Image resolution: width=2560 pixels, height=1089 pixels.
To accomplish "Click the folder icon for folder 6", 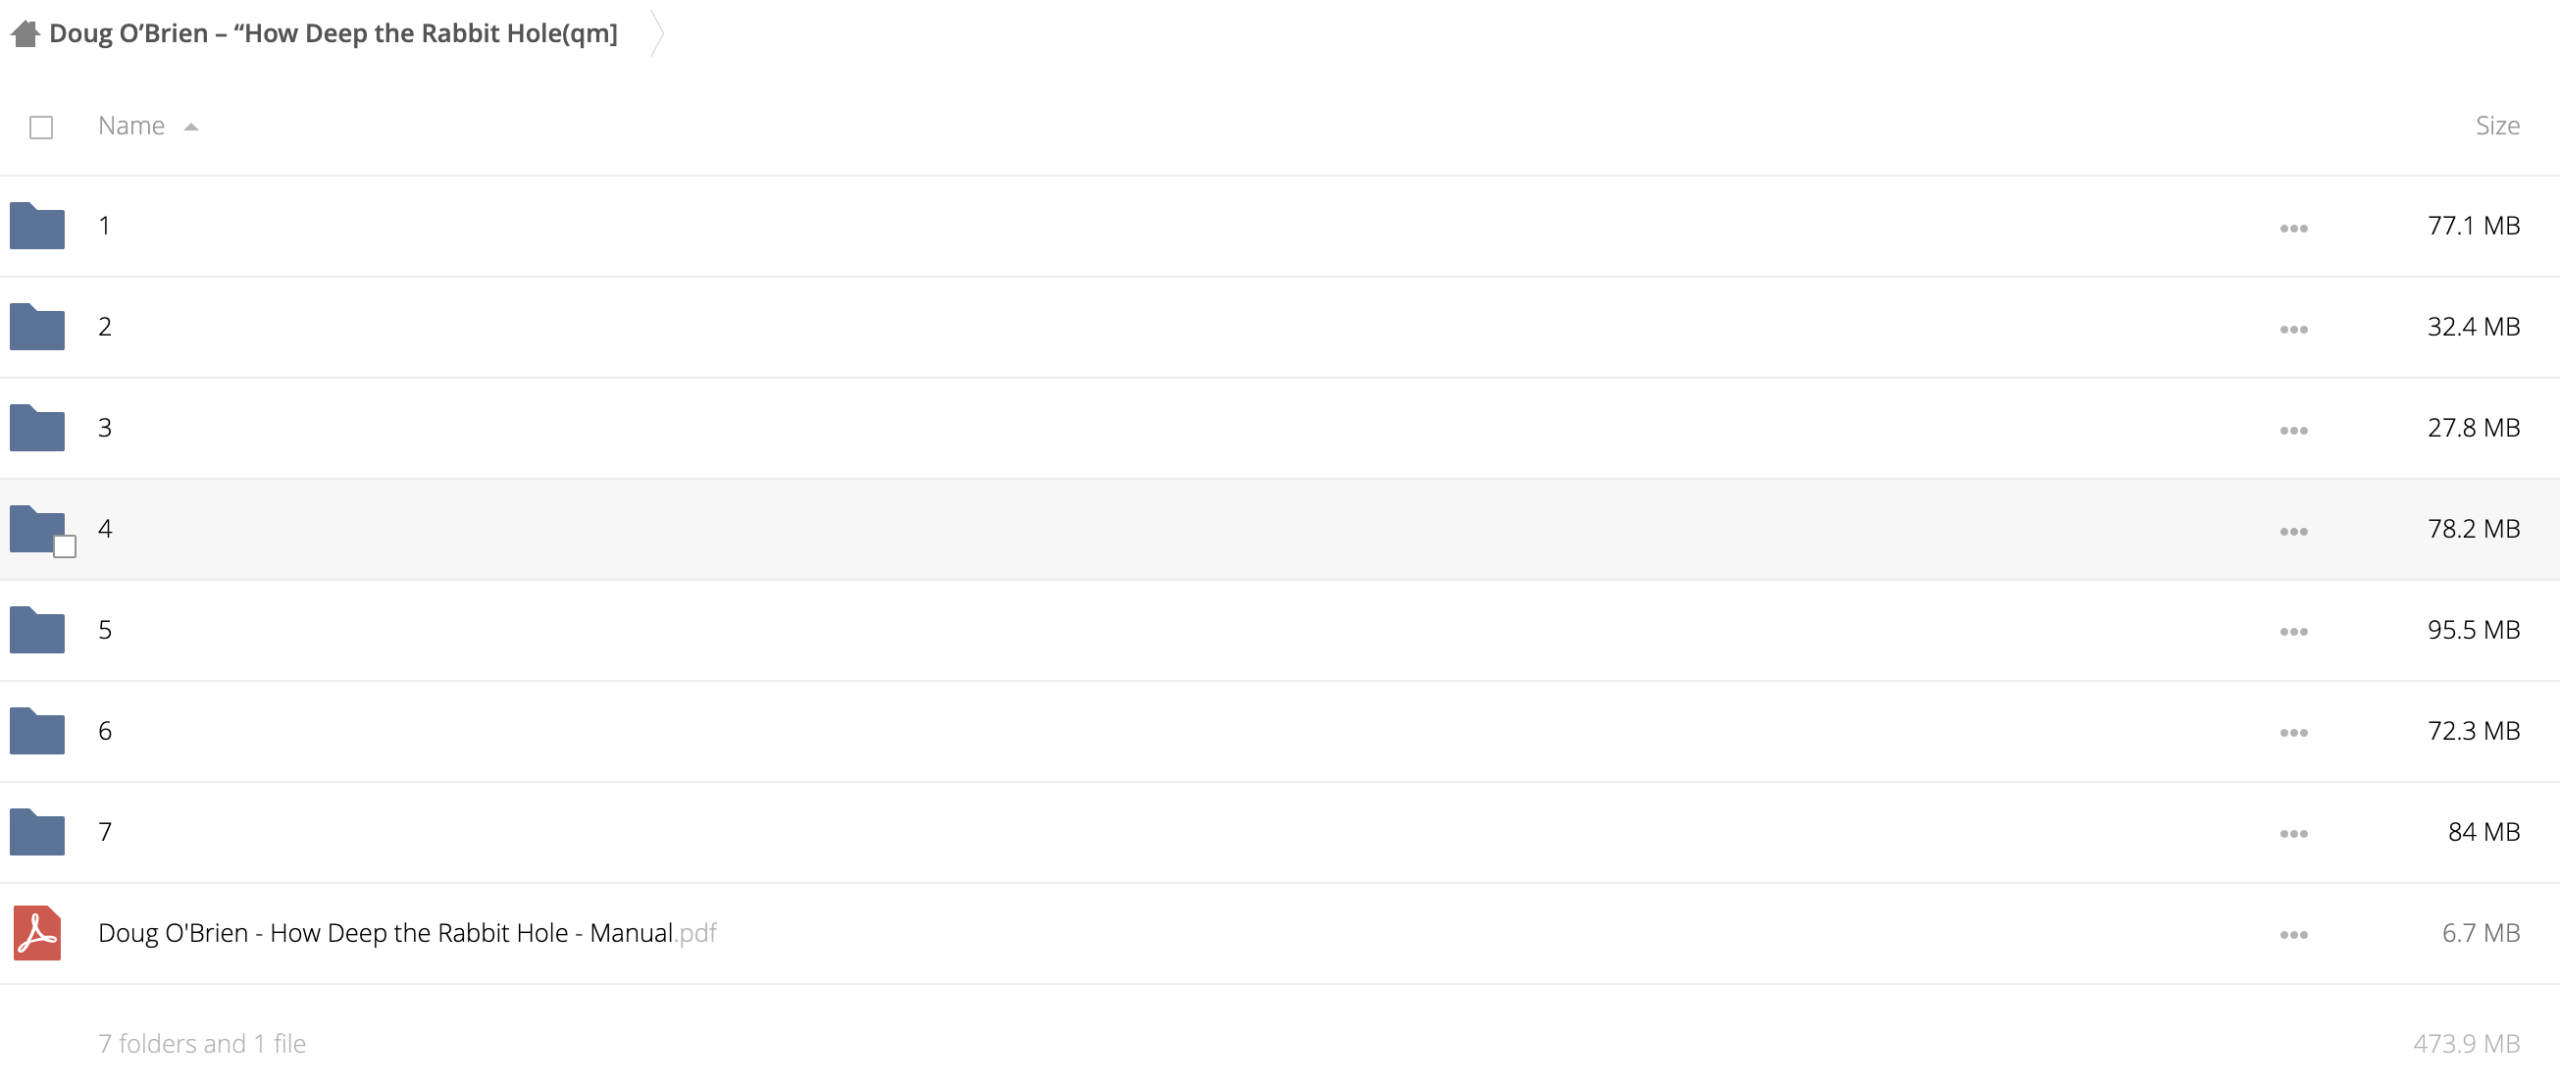I will tap(37, 731).
